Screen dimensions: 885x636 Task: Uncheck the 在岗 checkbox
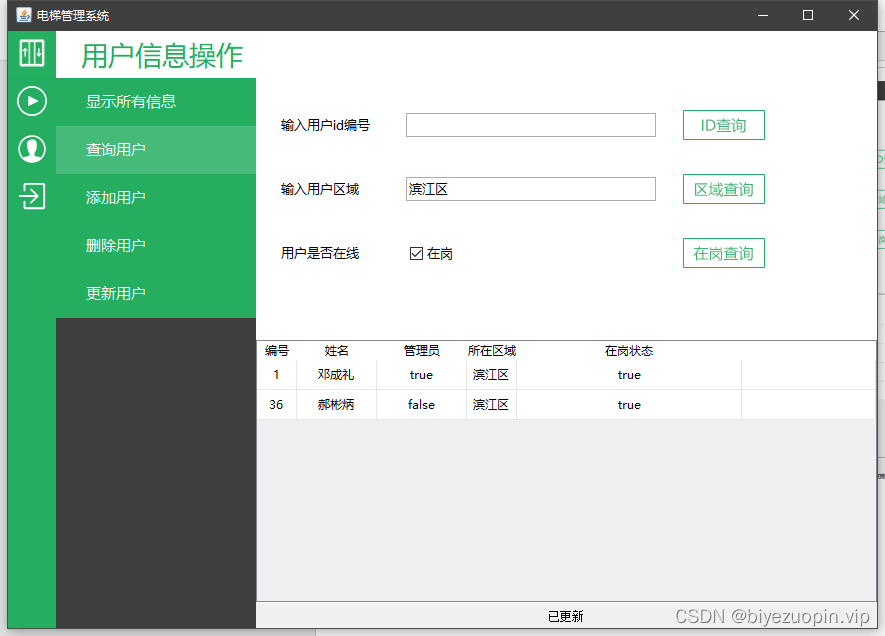coord(417,253)
